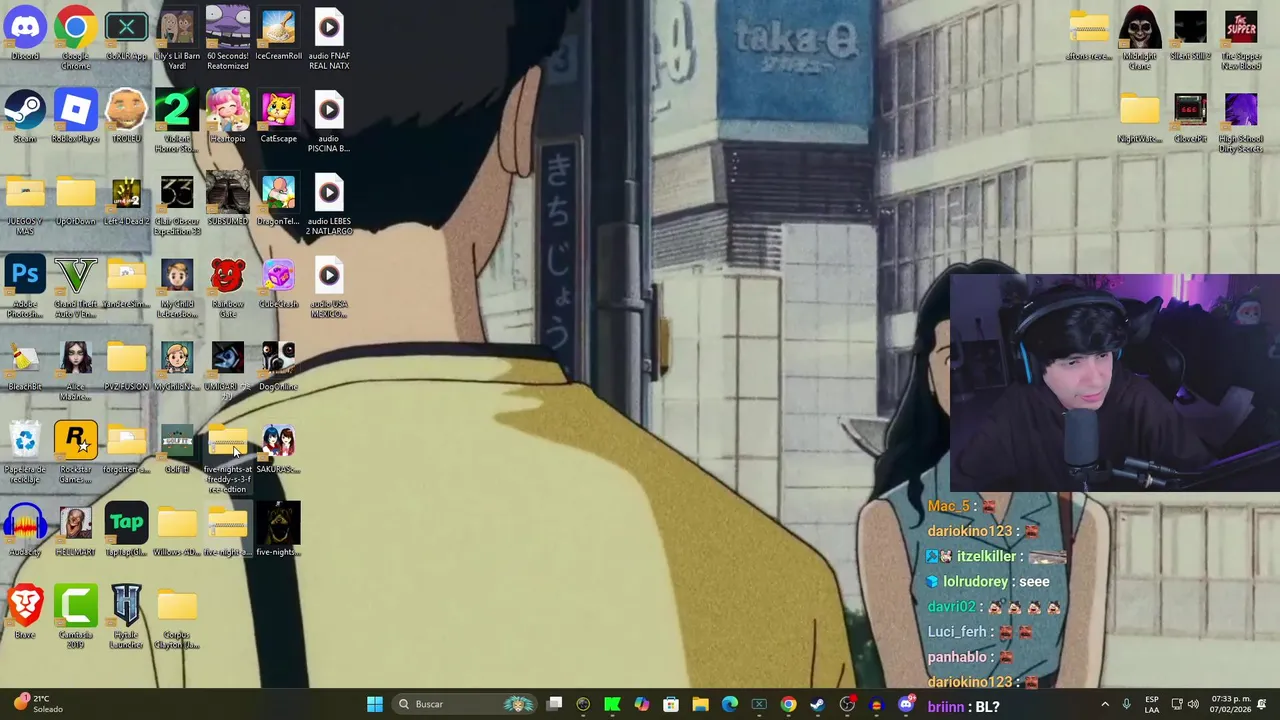Viewport: 1280px width, 720px height.
Task: Select the Audacity shortcut
Action: [25, 530]
